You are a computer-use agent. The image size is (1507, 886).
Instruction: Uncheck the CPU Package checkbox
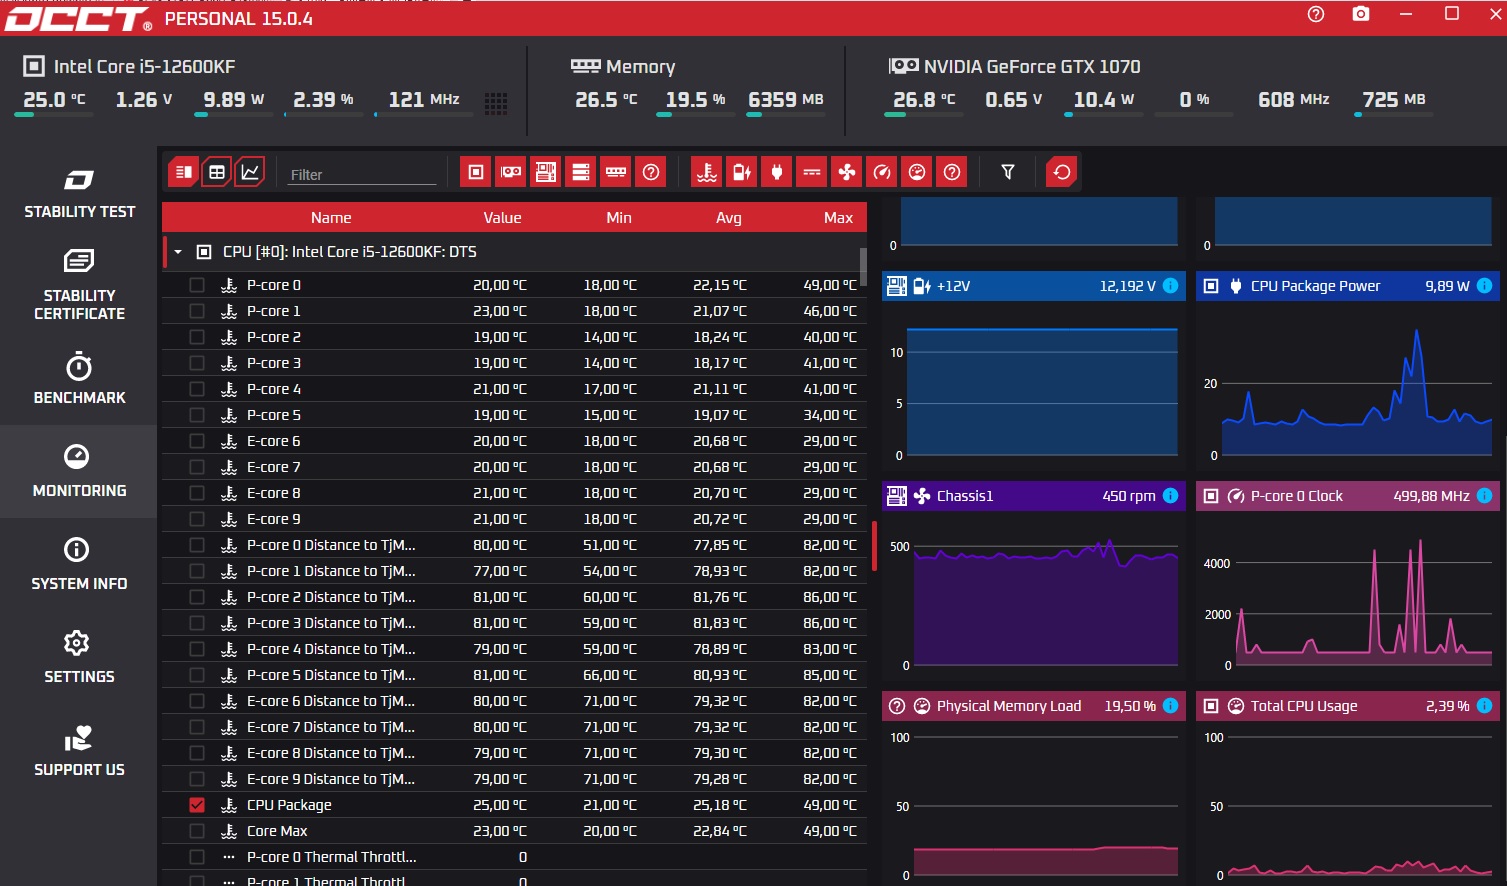pos(197,805)
